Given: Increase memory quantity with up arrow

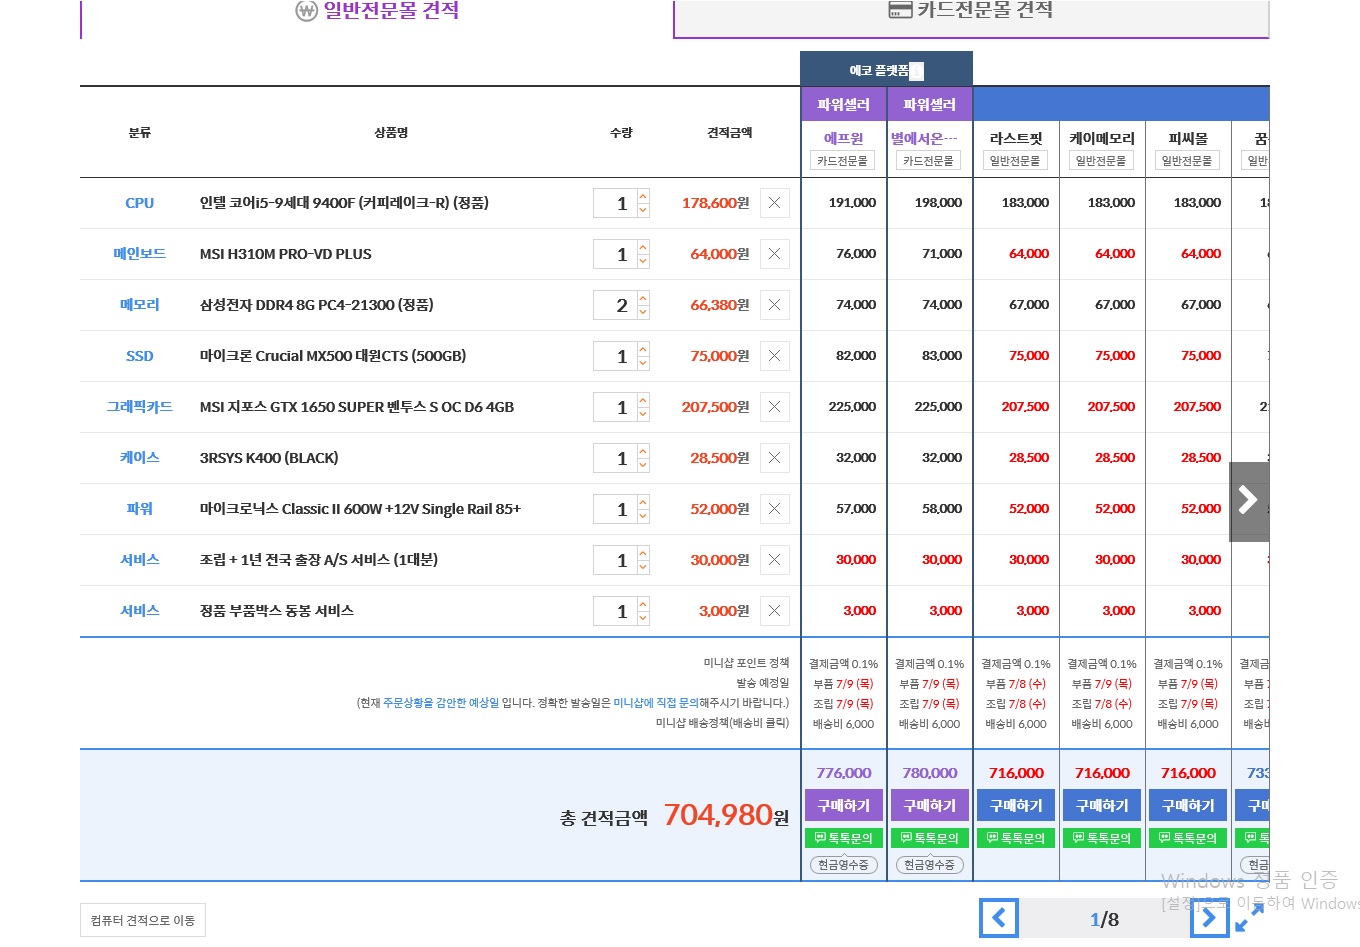Looking at the screenshot, I should tap(643, 297).
